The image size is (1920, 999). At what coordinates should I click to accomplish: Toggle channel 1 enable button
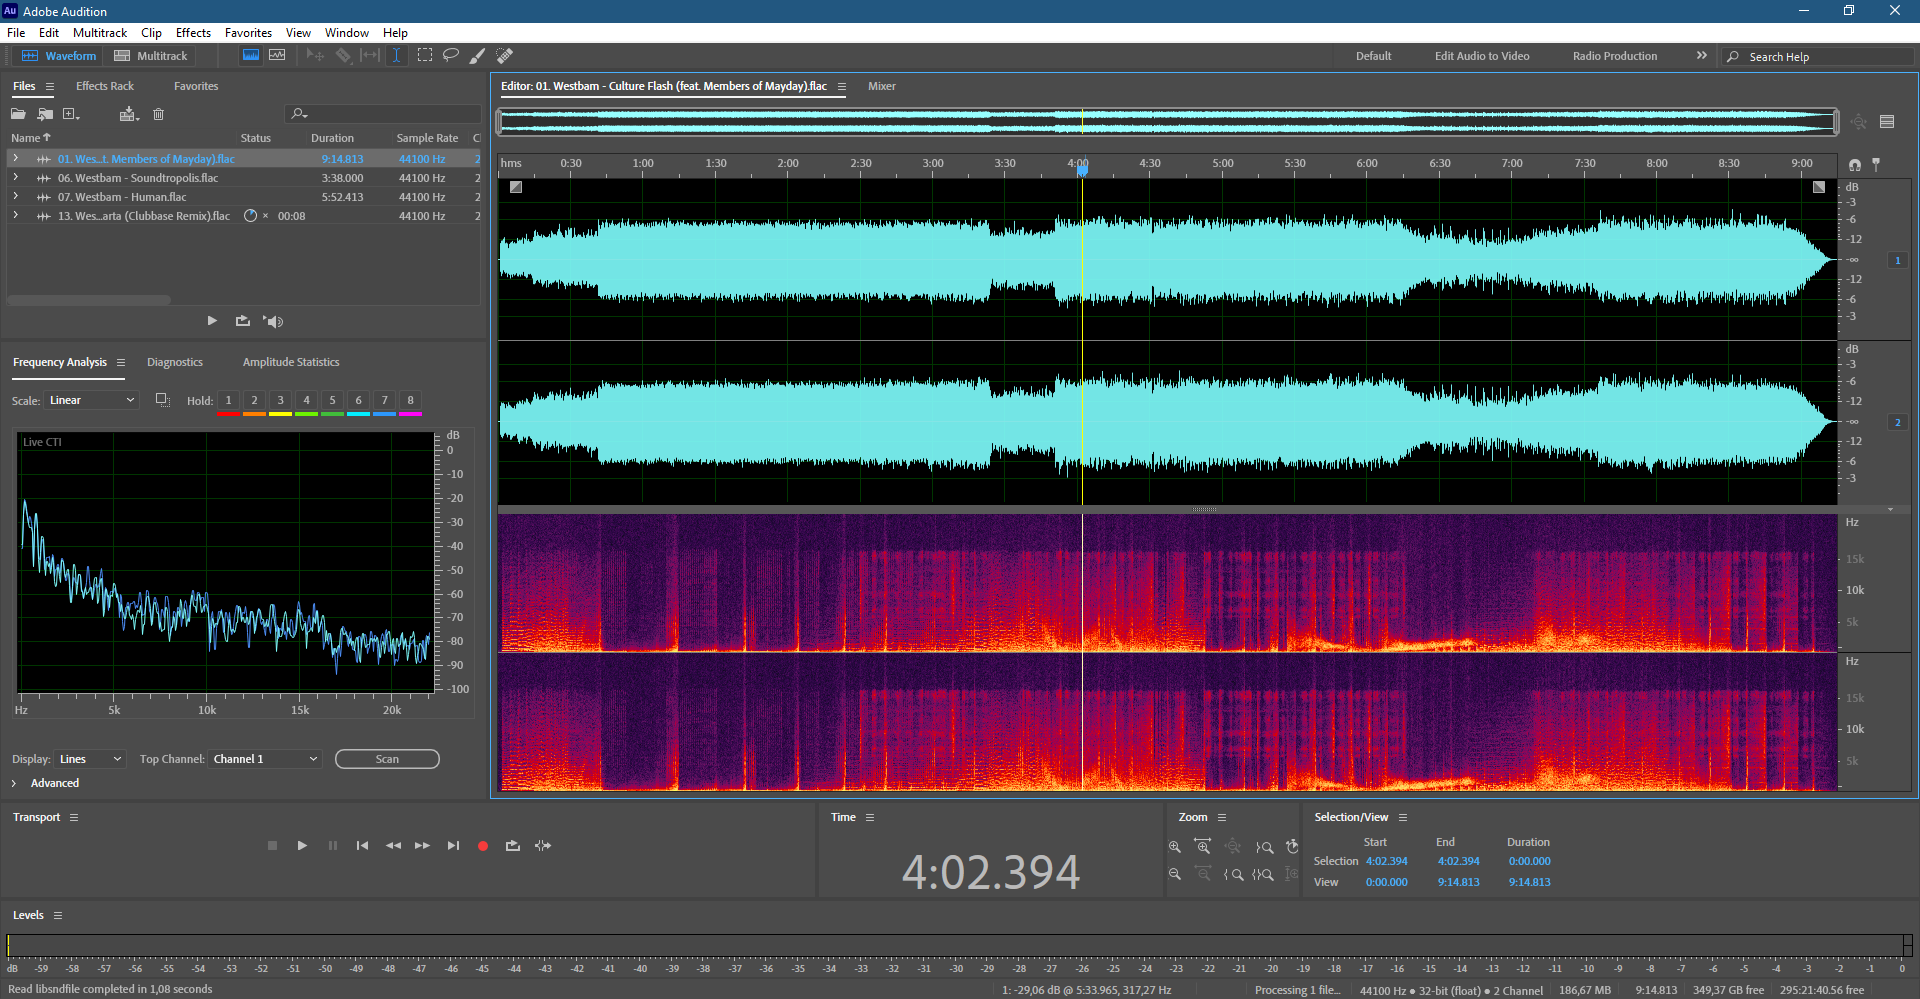point(1898,260)
